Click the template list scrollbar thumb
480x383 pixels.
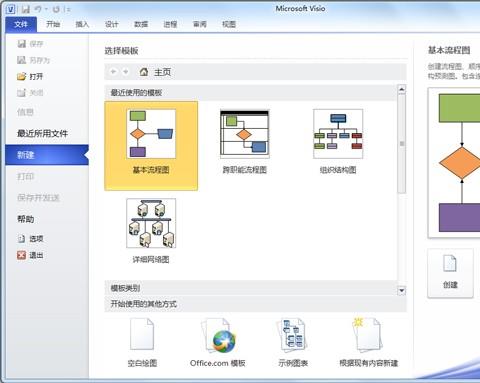tap(402, 143)
